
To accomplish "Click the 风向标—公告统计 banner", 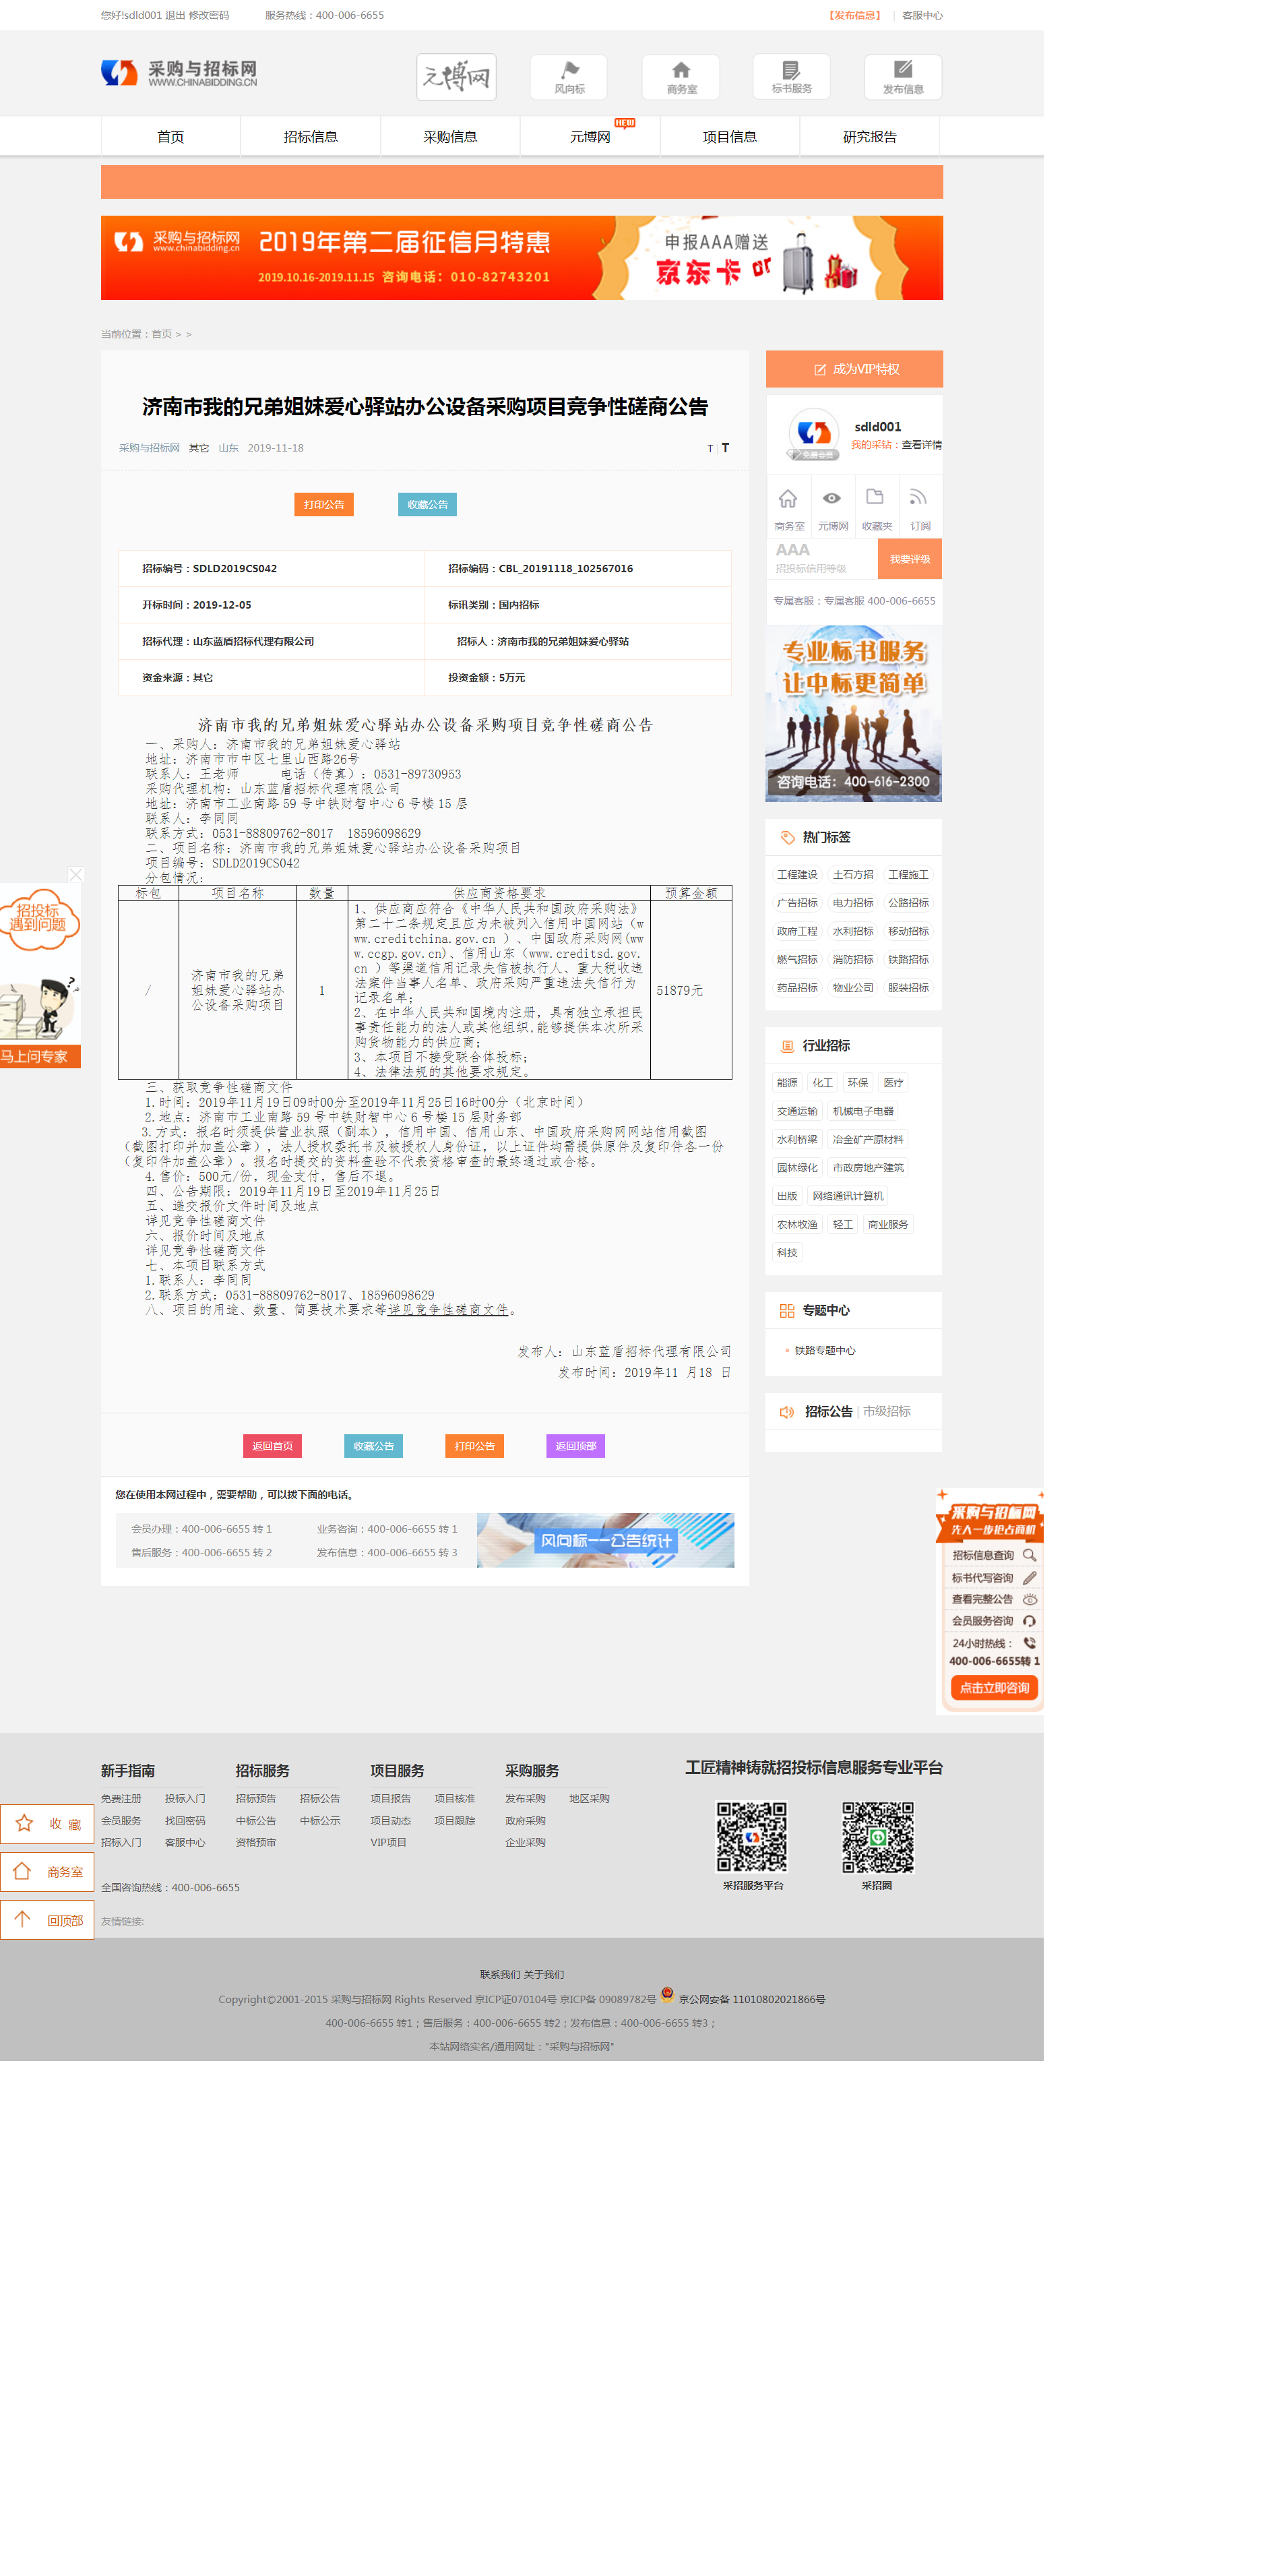I will [605, 1540].
